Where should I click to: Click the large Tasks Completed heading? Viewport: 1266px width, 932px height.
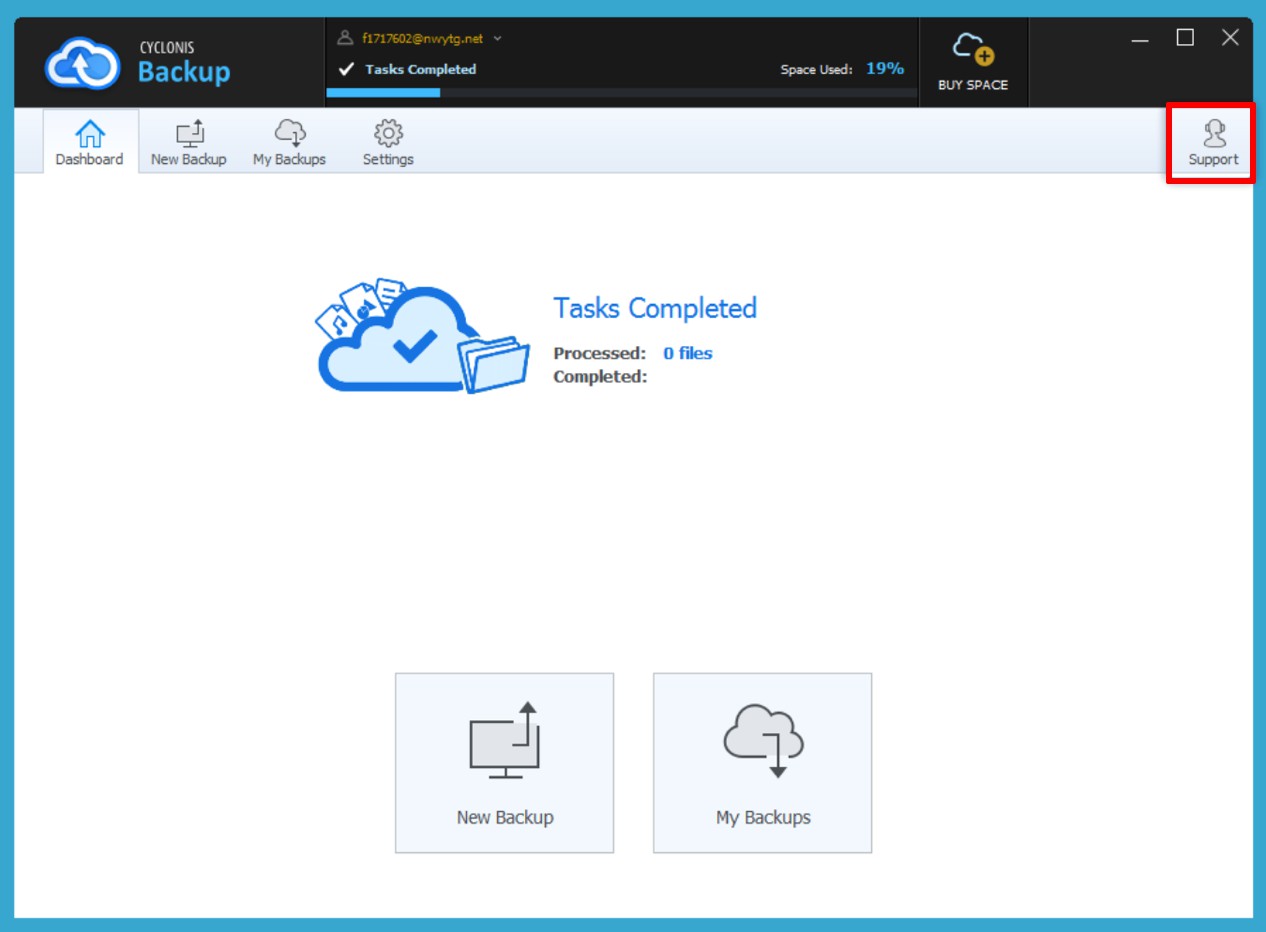click(x=655, y=308)
